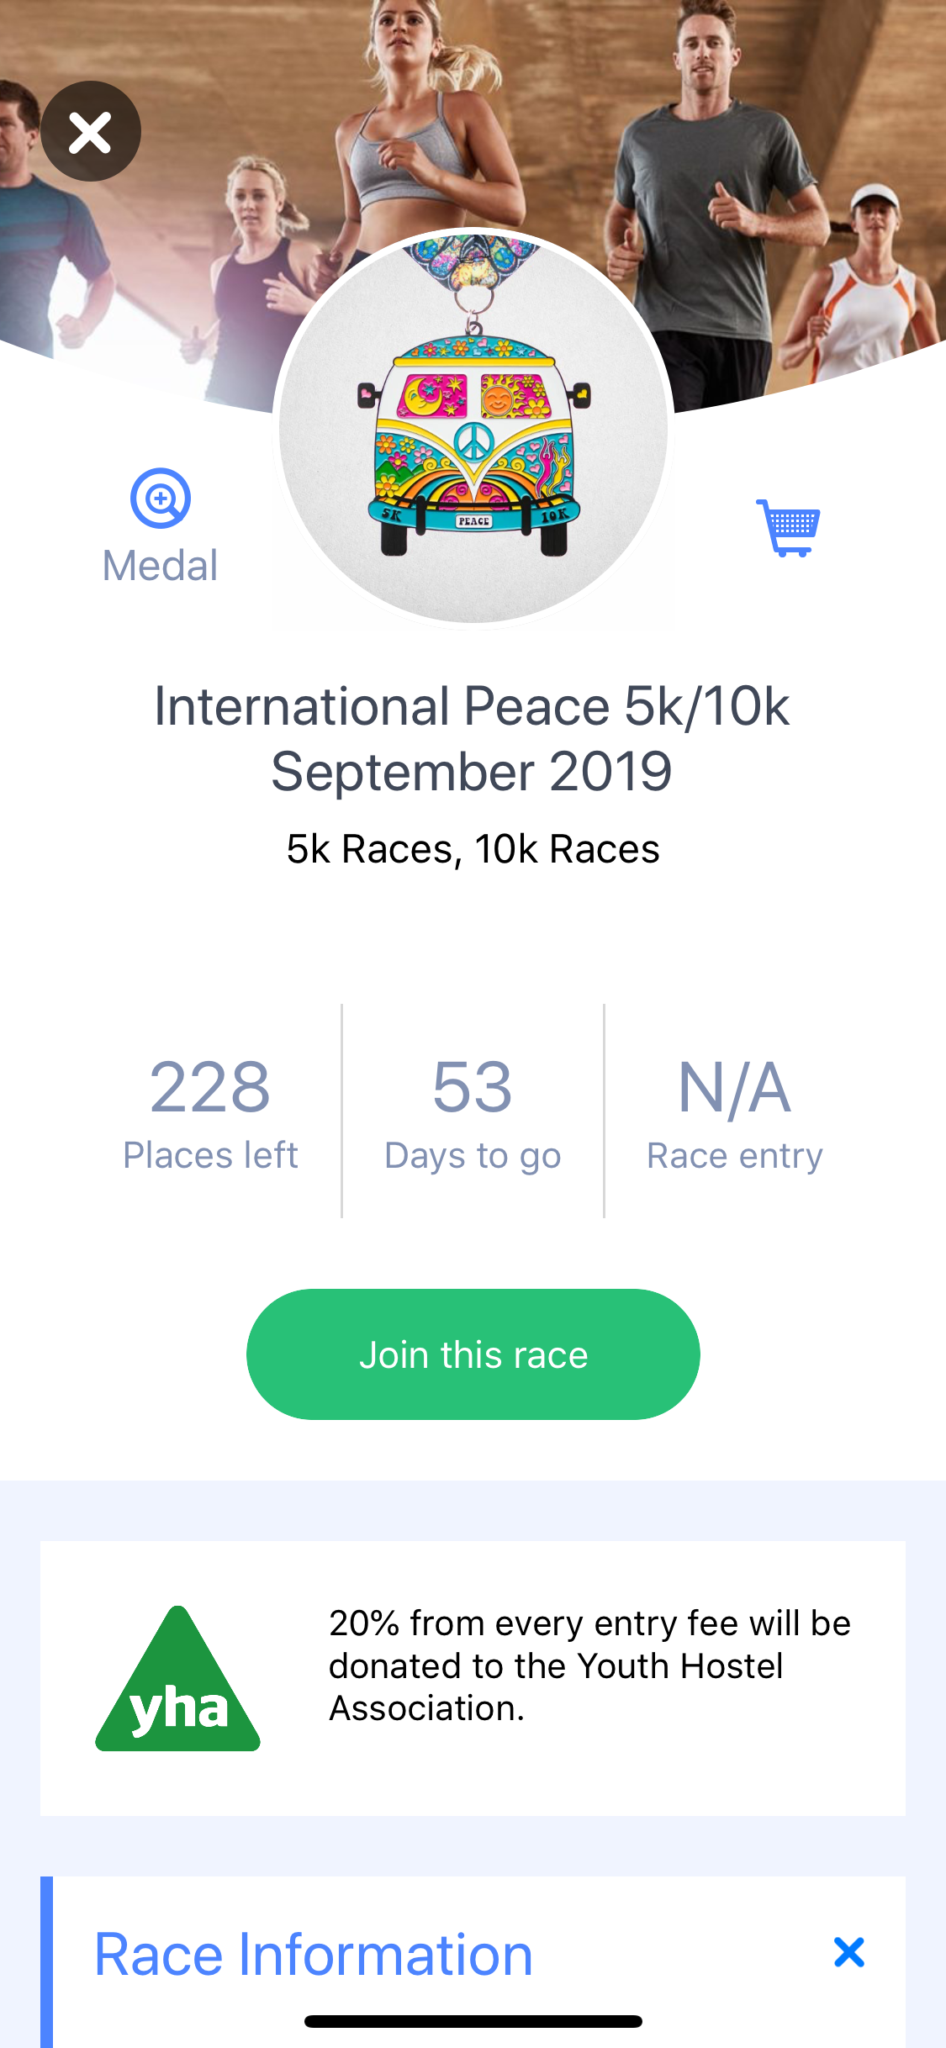Collapse Race Information using the blue X

[x=848, y=1951]
